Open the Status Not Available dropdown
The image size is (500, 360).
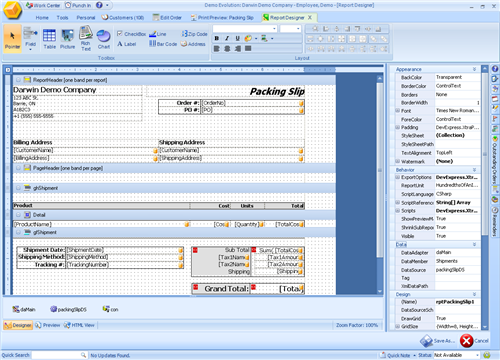[477, 355]
